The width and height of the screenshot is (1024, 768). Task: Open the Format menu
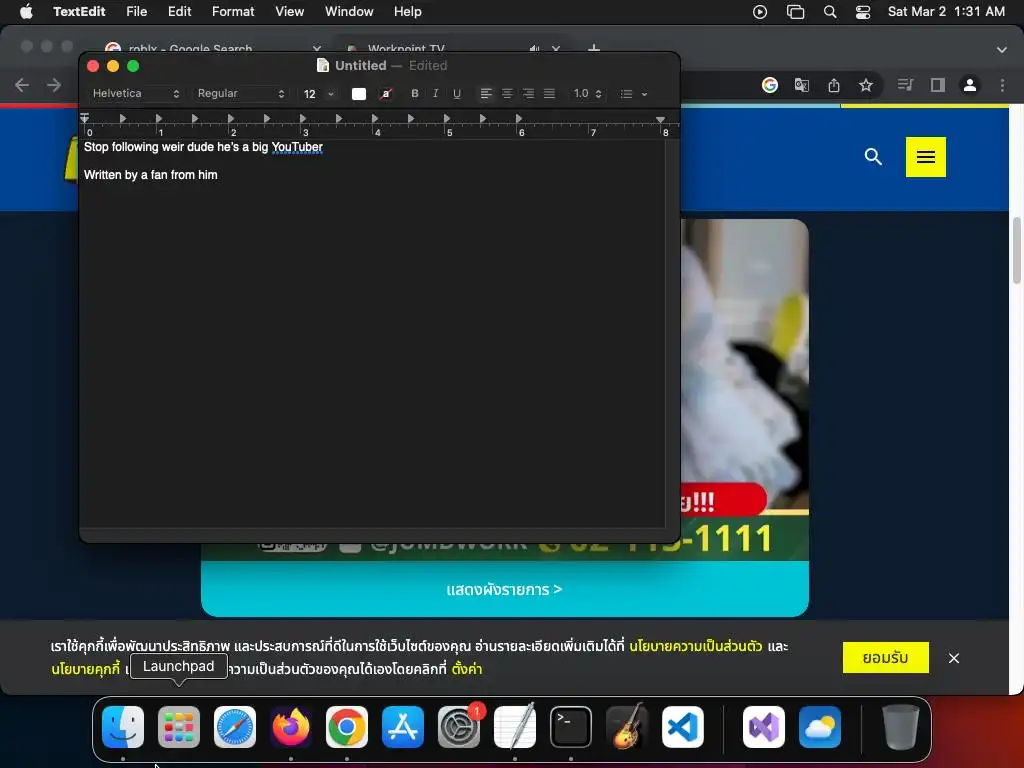coord(233,11)
